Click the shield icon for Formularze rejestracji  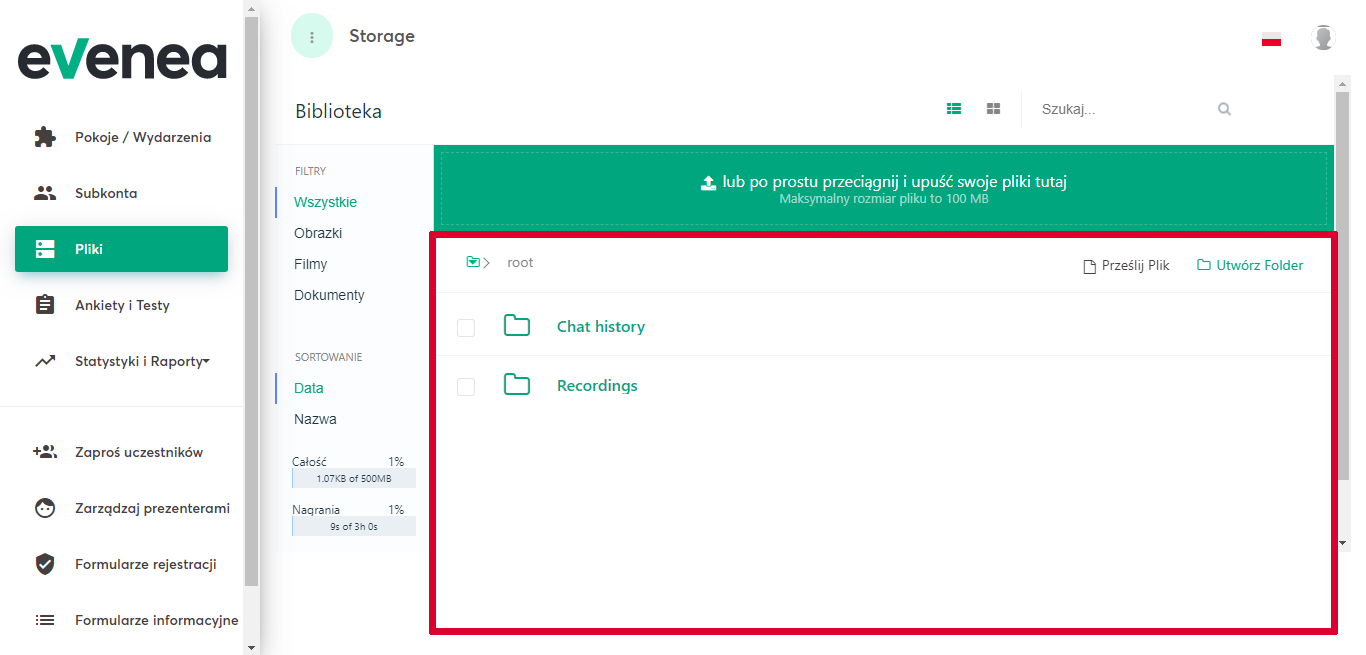45,564
